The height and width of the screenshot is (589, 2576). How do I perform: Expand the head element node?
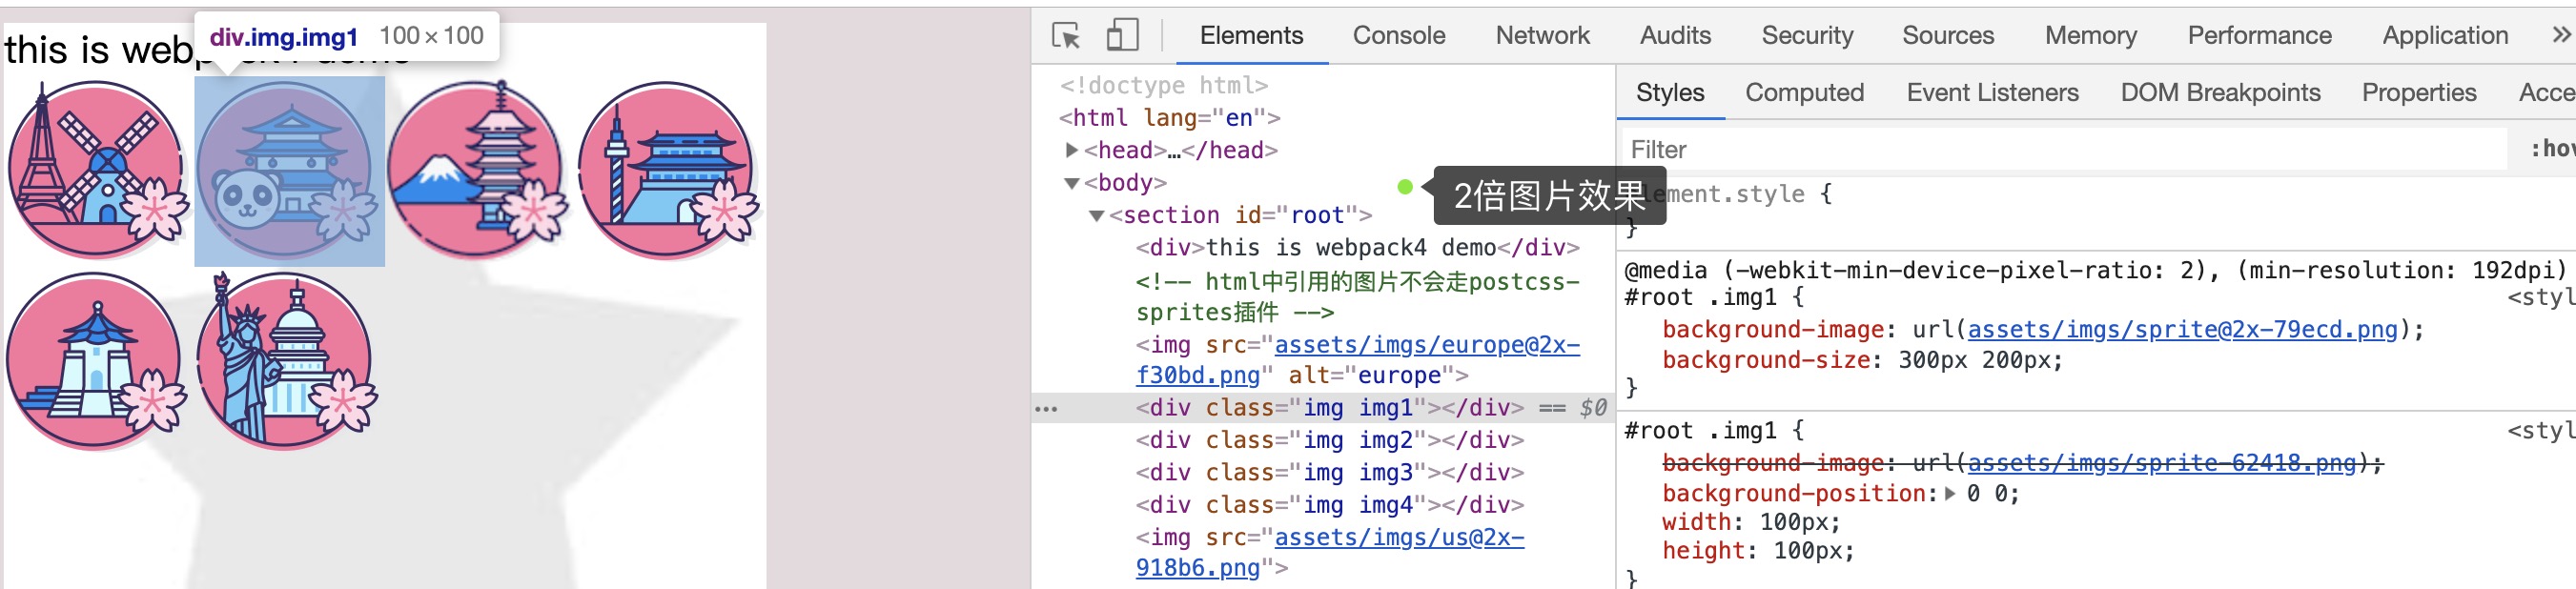pyautogui.click(x=1072, y=150)
